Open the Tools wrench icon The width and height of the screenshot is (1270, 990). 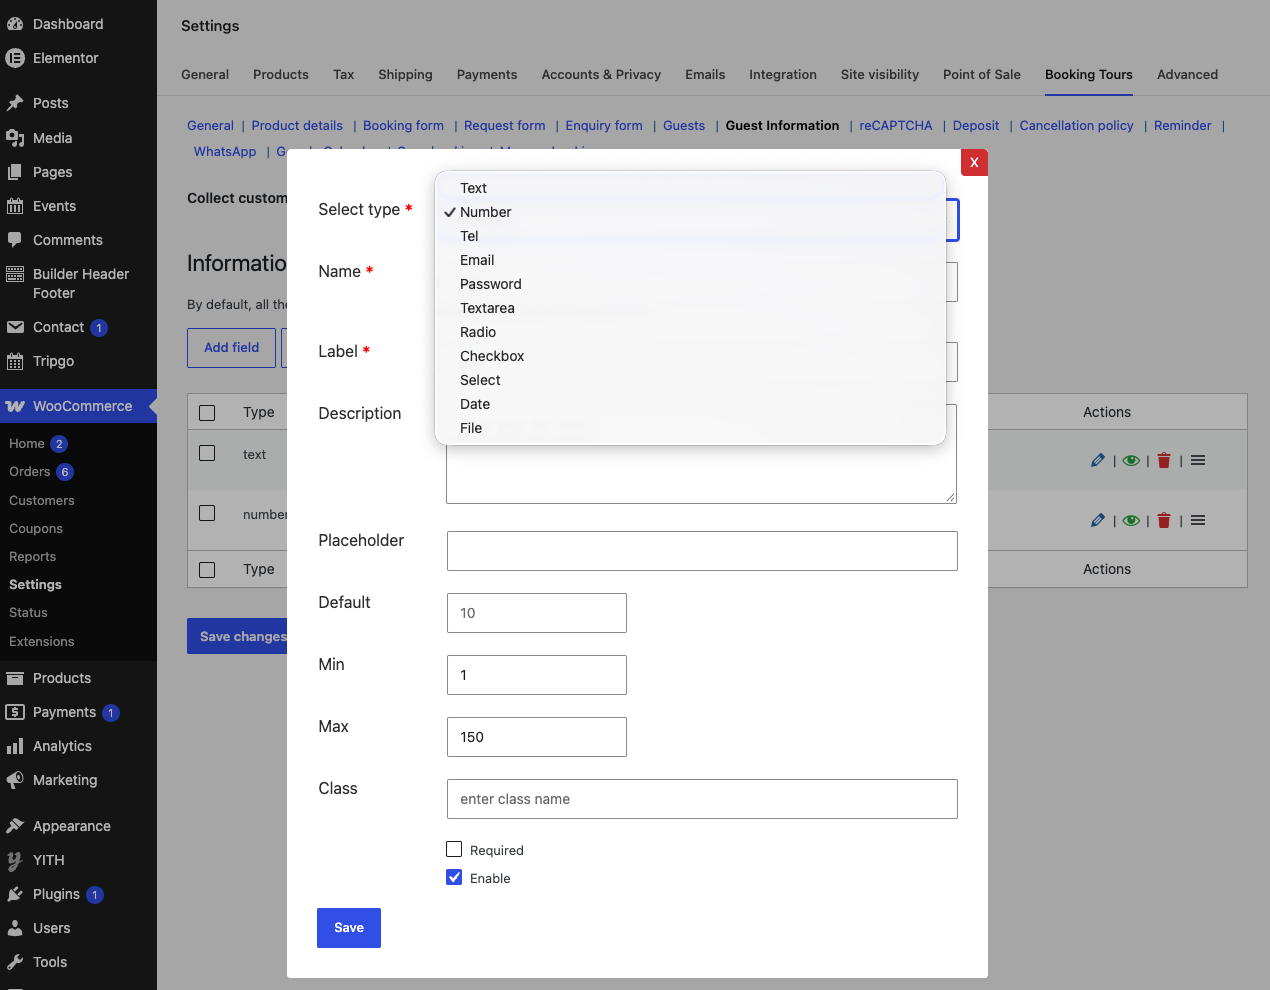coord(15,962)
